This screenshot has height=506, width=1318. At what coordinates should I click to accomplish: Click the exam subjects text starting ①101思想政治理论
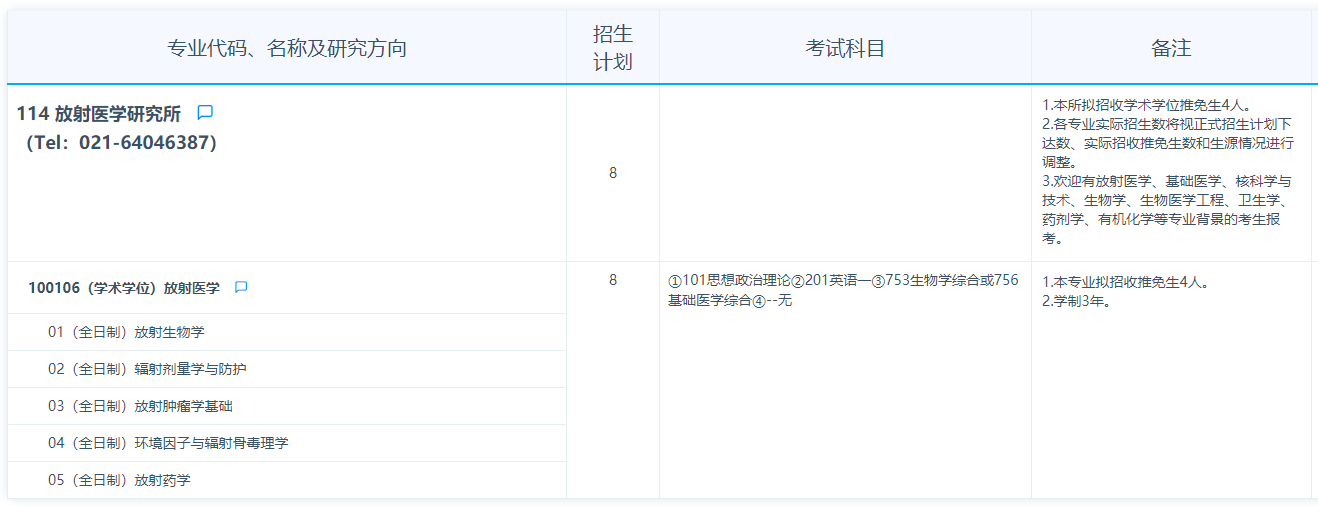pyautogui.click(x=843, y=290)
